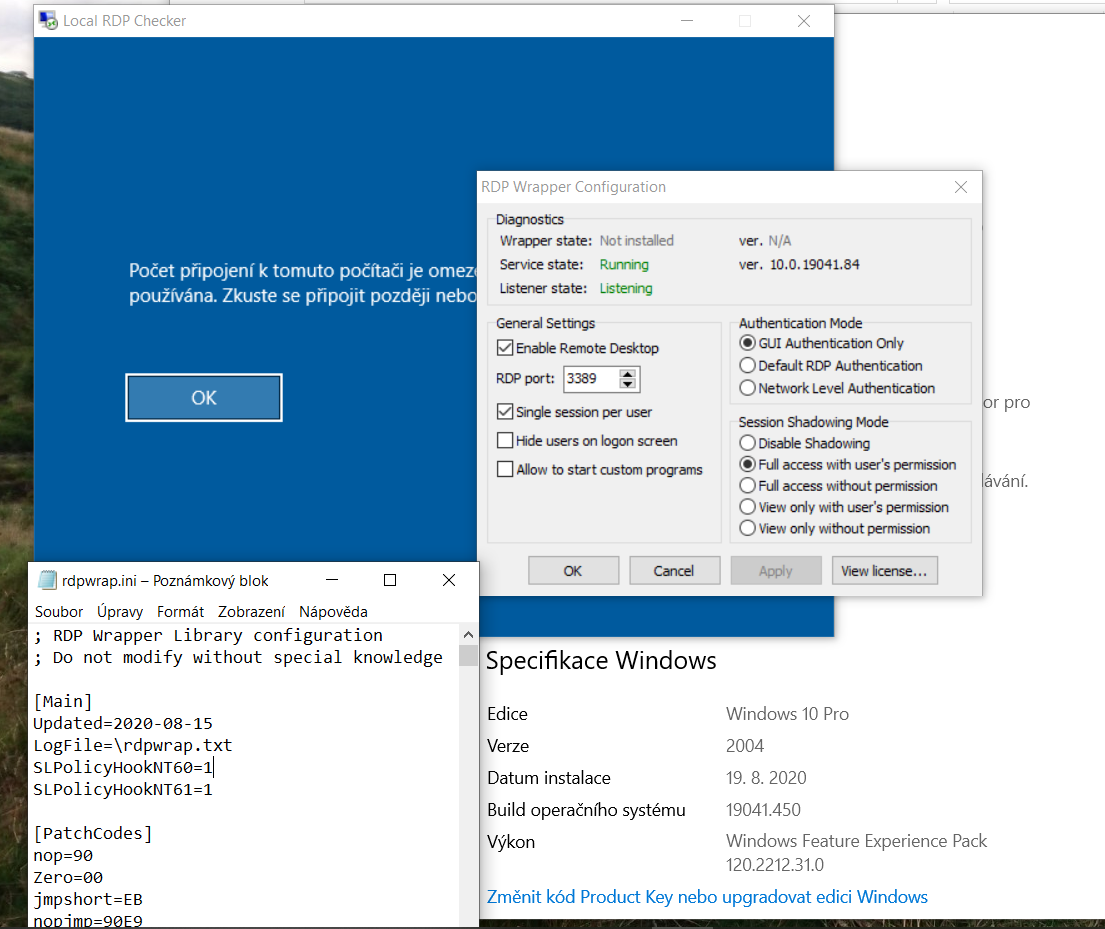Viewport: 1105px width, 929px height.
Task: Click the jmpshort=EB line
Action: [88, 899]
